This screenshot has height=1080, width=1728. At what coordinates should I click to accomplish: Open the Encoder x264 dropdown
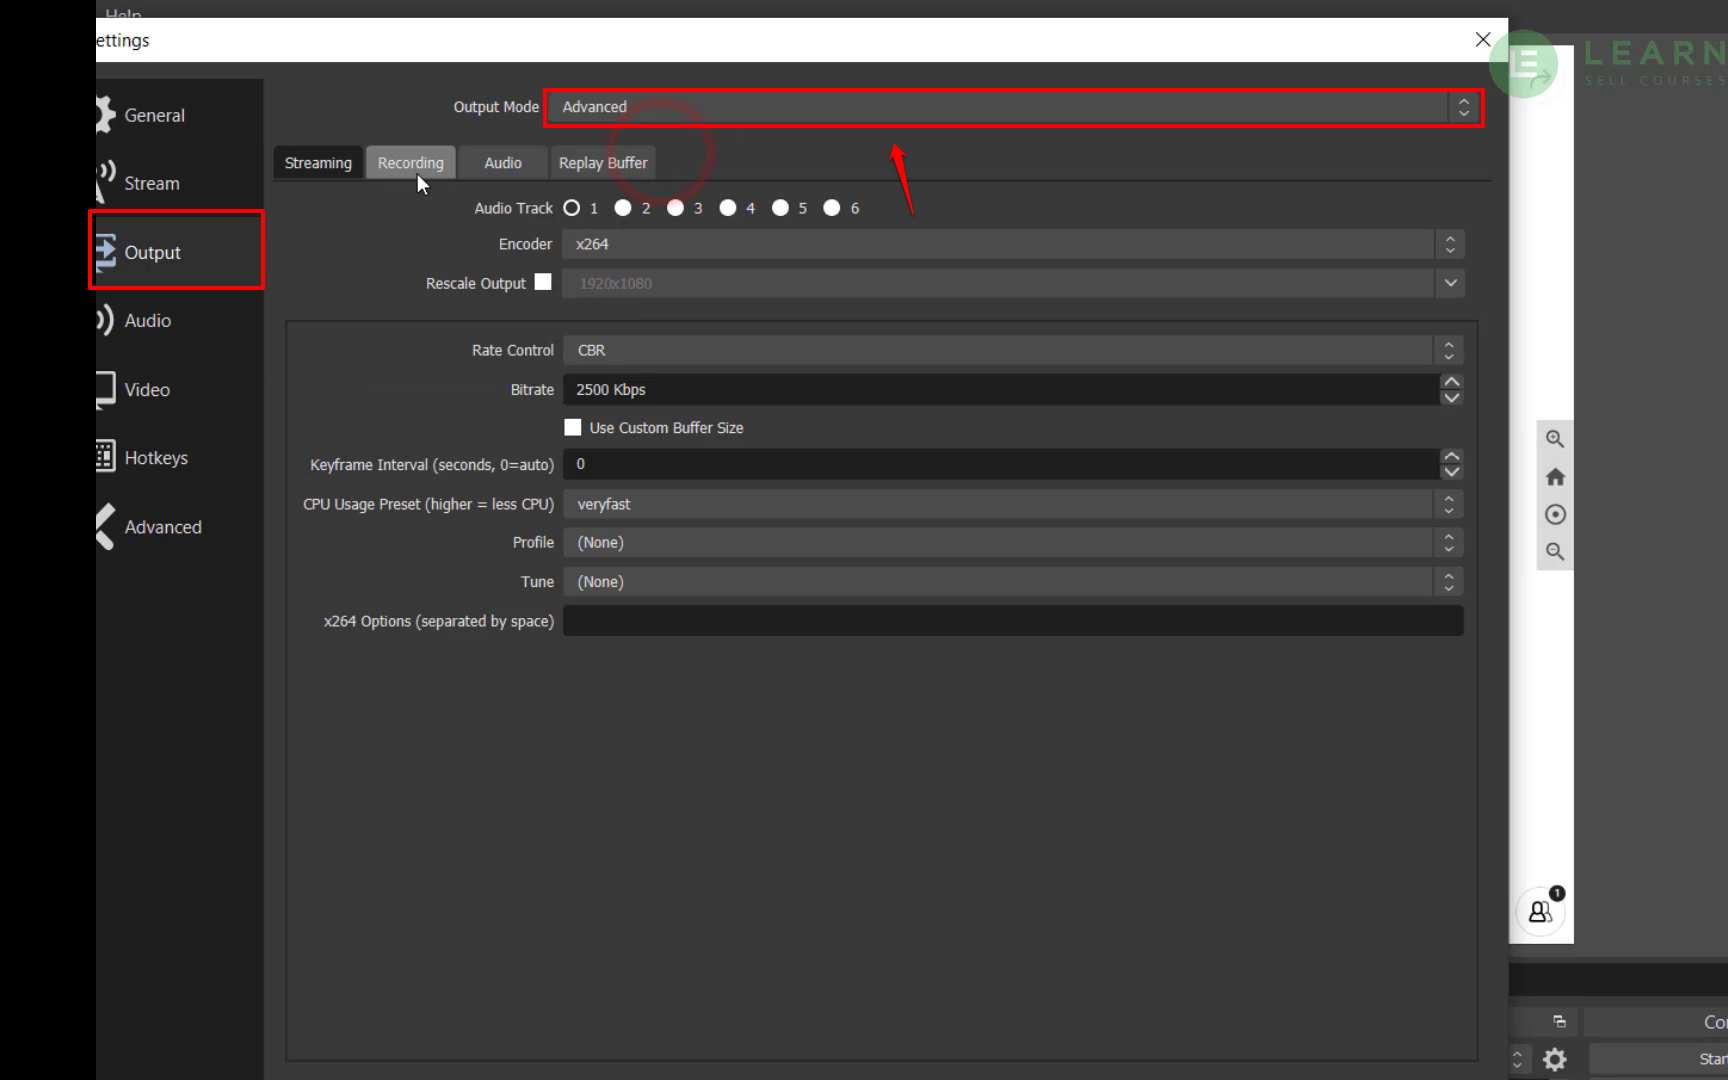point(1012,244)
